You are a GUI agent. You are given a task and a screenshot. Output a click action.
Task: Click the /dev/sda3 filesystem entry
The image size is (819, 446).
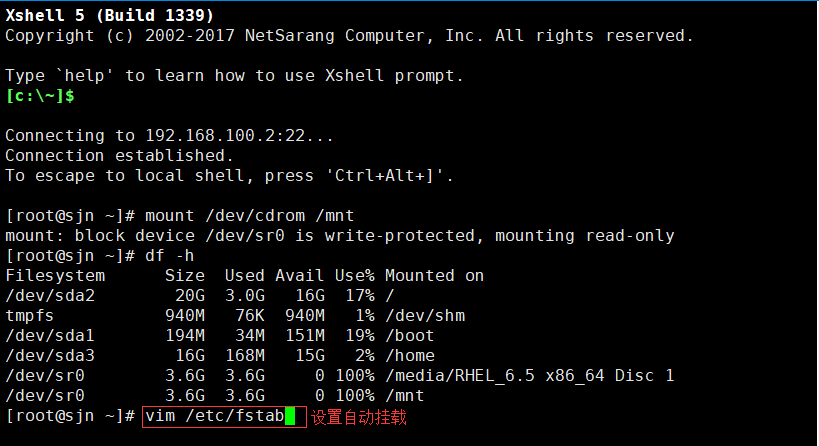[x=50, y=356]
